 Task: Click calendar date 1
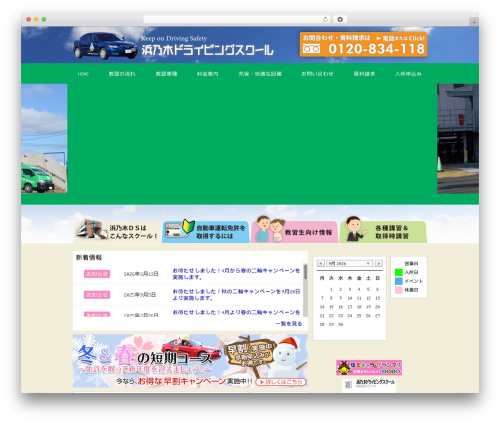(x=331, y=289)
